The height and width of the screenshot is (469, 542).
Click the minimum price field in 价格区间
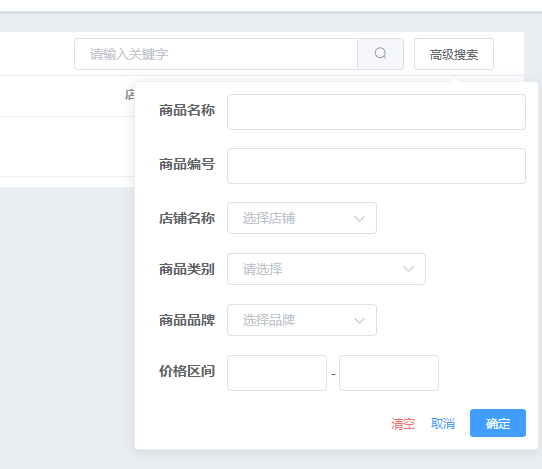click(277, 373)
